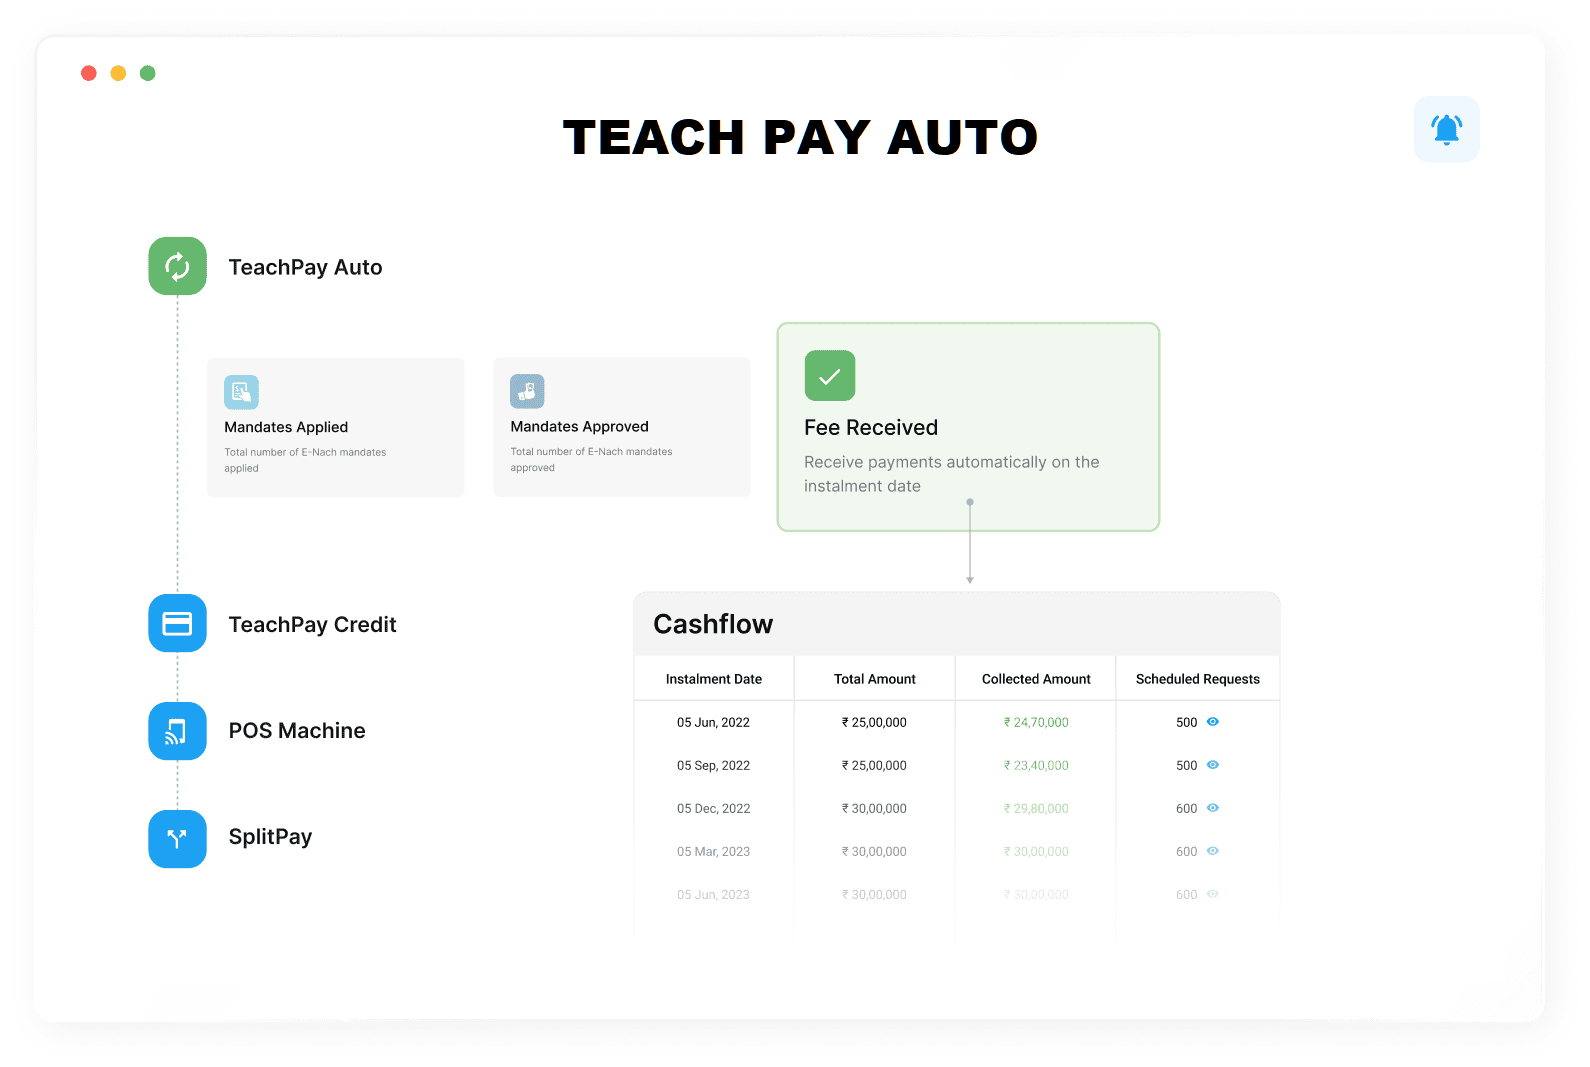Show scheduled requests for 05 Dec, 2022
The image size is (1590, 1067).
point(1212,808)
